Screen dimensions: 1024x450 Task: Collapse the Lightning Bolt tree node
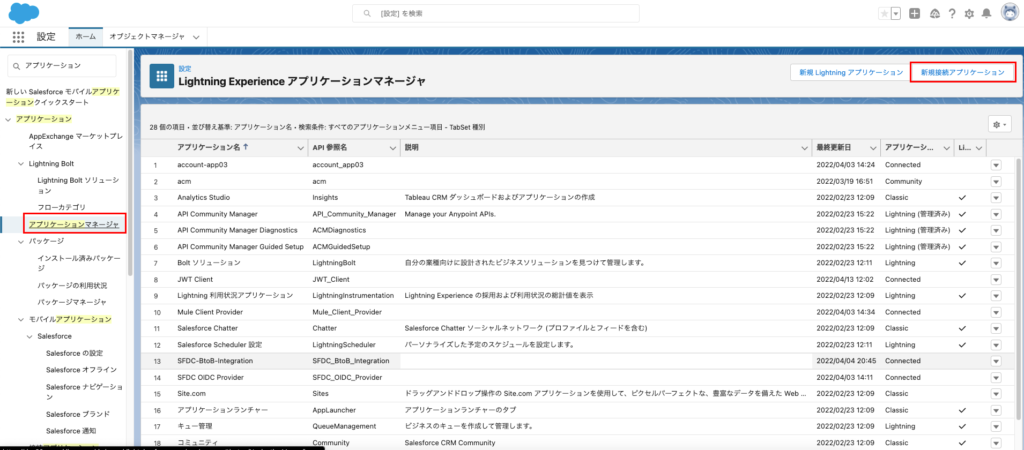20,162
